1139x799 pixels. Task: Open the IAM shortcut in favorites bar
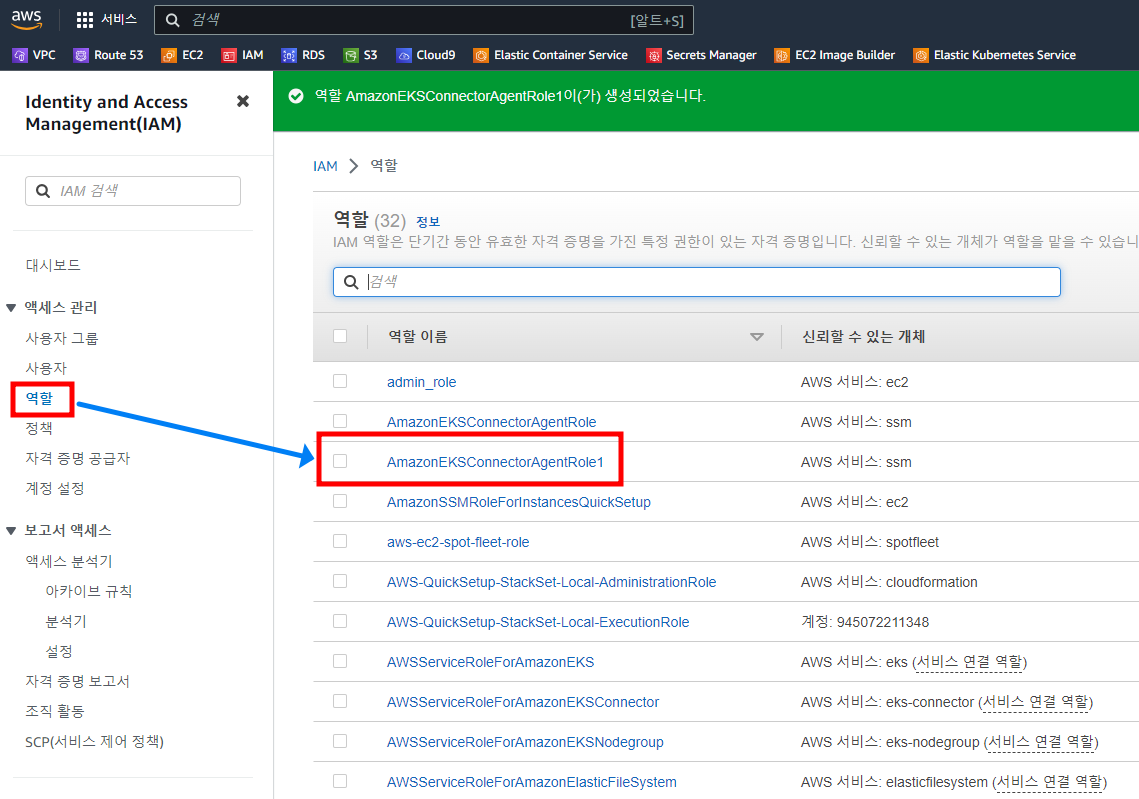[242, 55]
